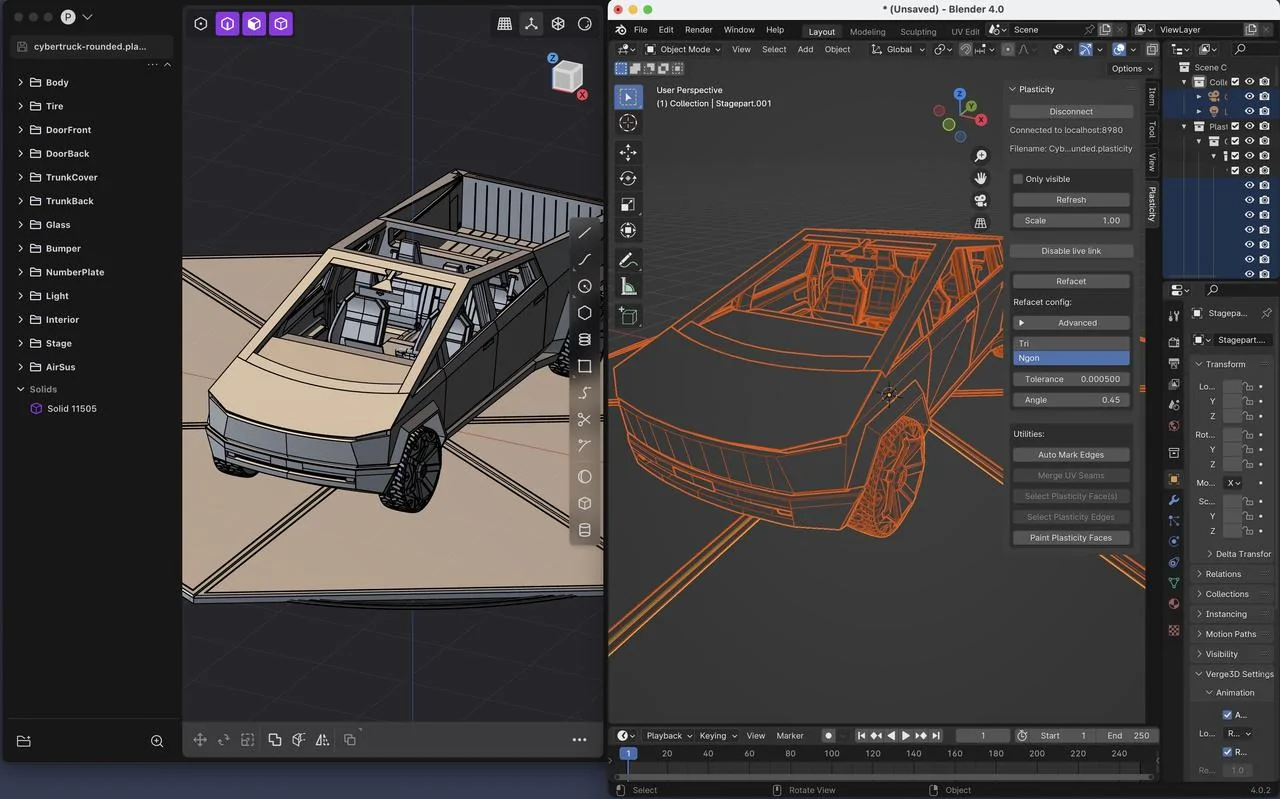
Task: Open Blender File menu
Action: coord(640,30)
